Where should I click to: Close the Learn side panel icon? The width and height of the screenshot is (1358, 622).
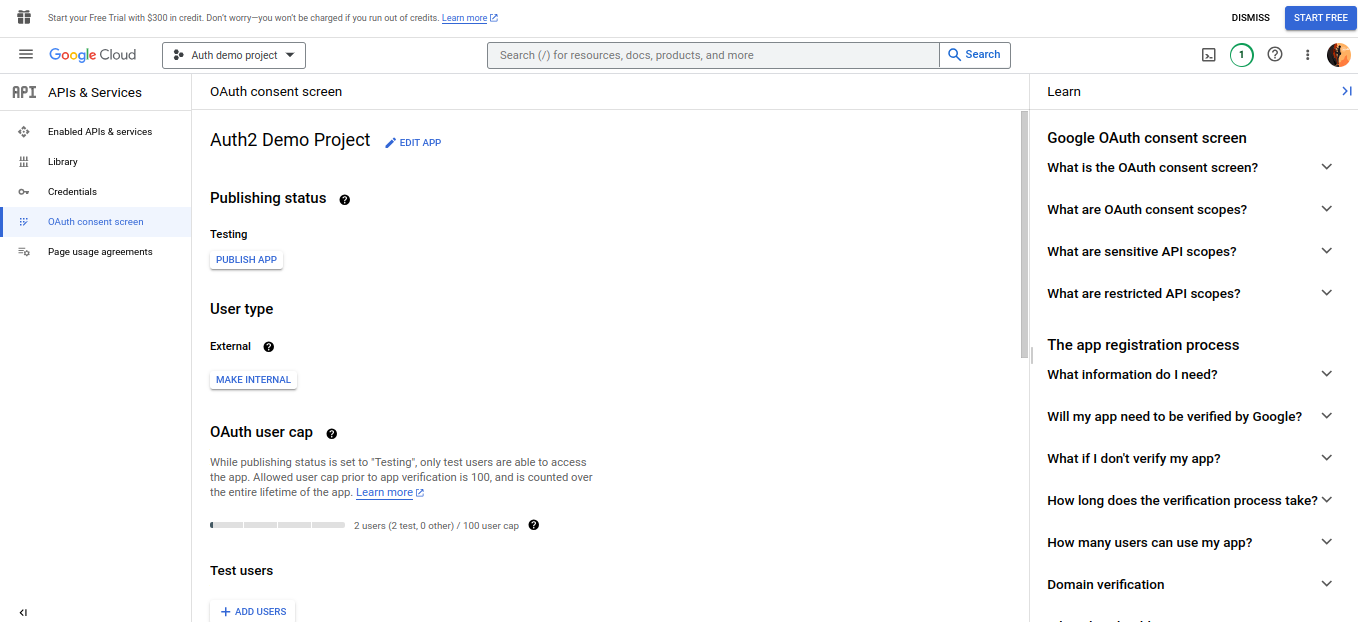pos(1346,90)
